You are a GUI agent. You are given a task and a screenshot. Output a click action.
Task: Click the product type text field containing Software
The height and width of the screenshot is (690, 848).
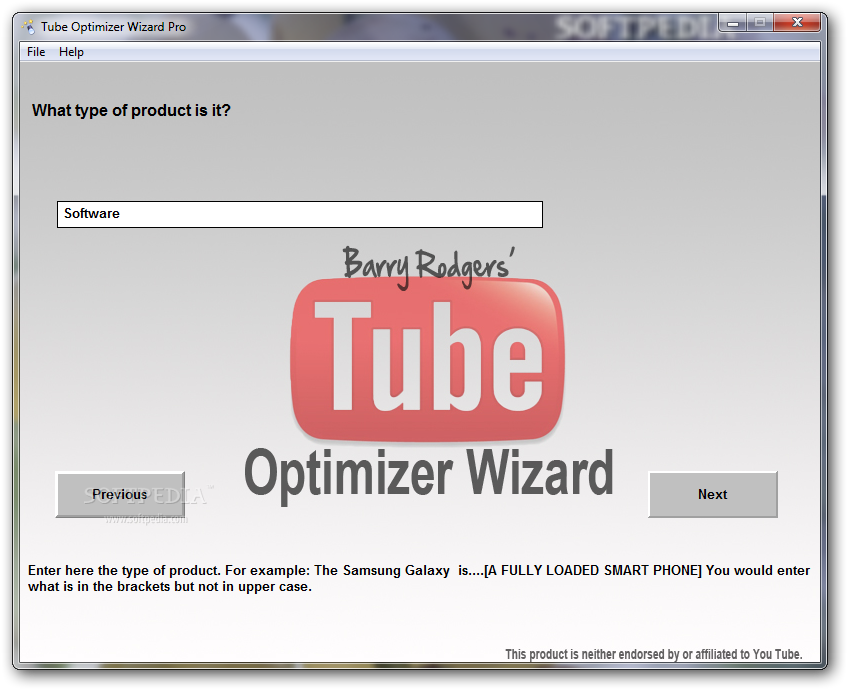pos(300,214)
